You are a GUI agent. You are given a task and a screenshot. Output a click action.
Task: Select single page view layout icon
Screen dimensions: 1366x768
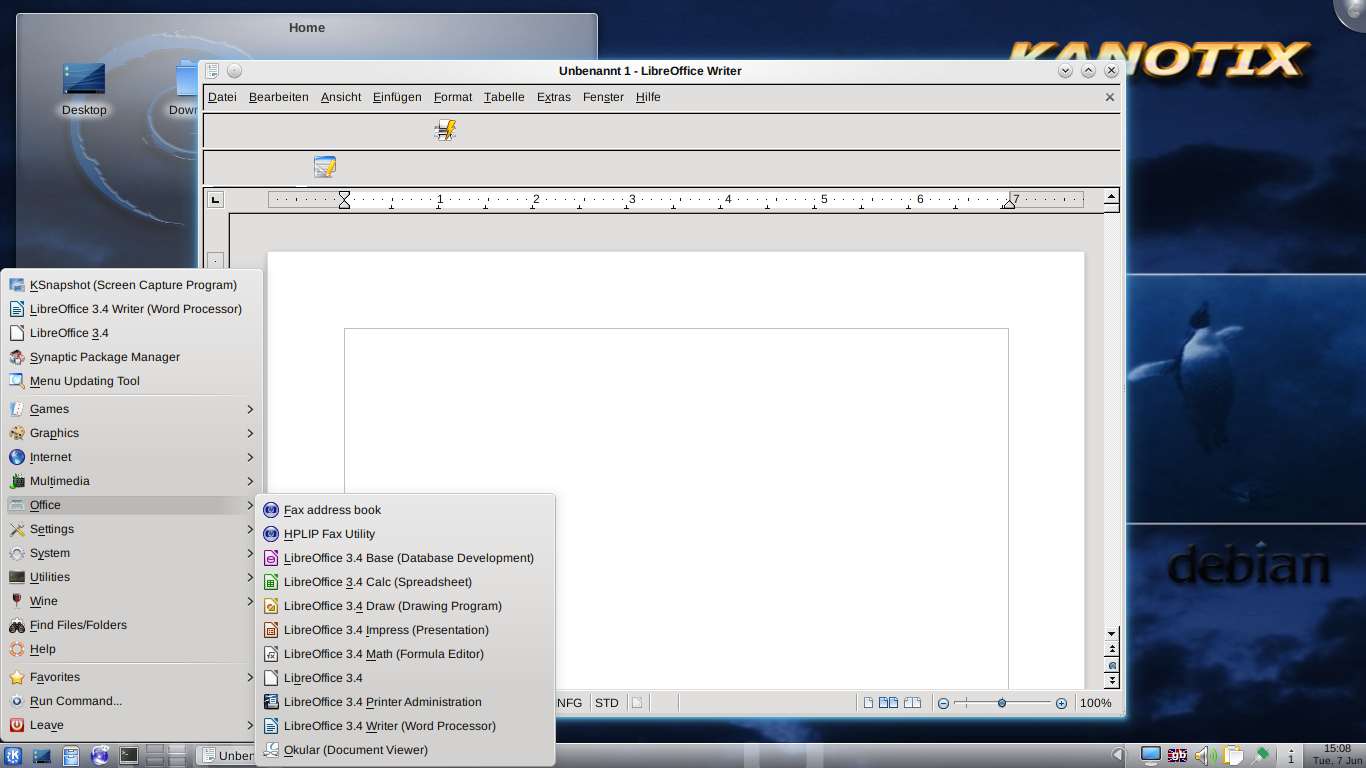pyautogui.click(x=869, y=703)
